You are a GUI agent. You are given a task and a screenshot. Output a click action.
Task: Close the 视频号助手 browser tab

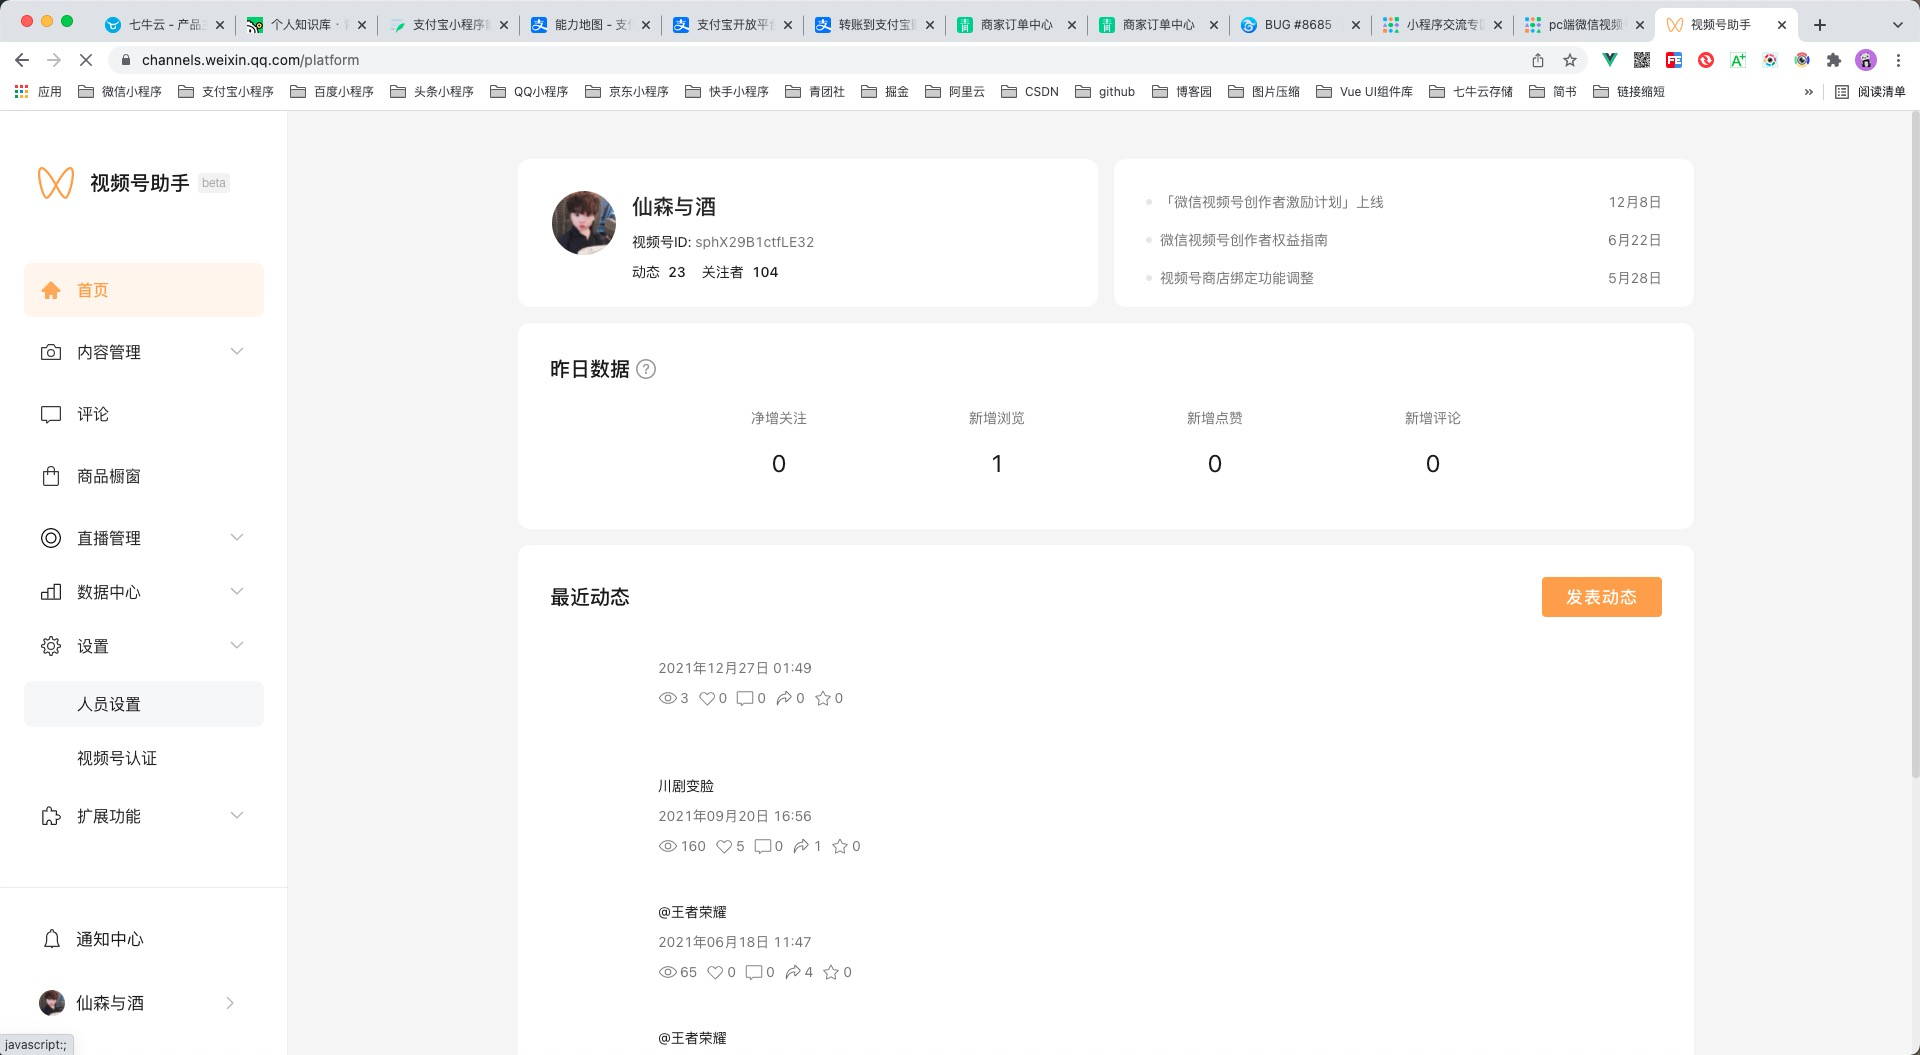[x=1781, y=24]
